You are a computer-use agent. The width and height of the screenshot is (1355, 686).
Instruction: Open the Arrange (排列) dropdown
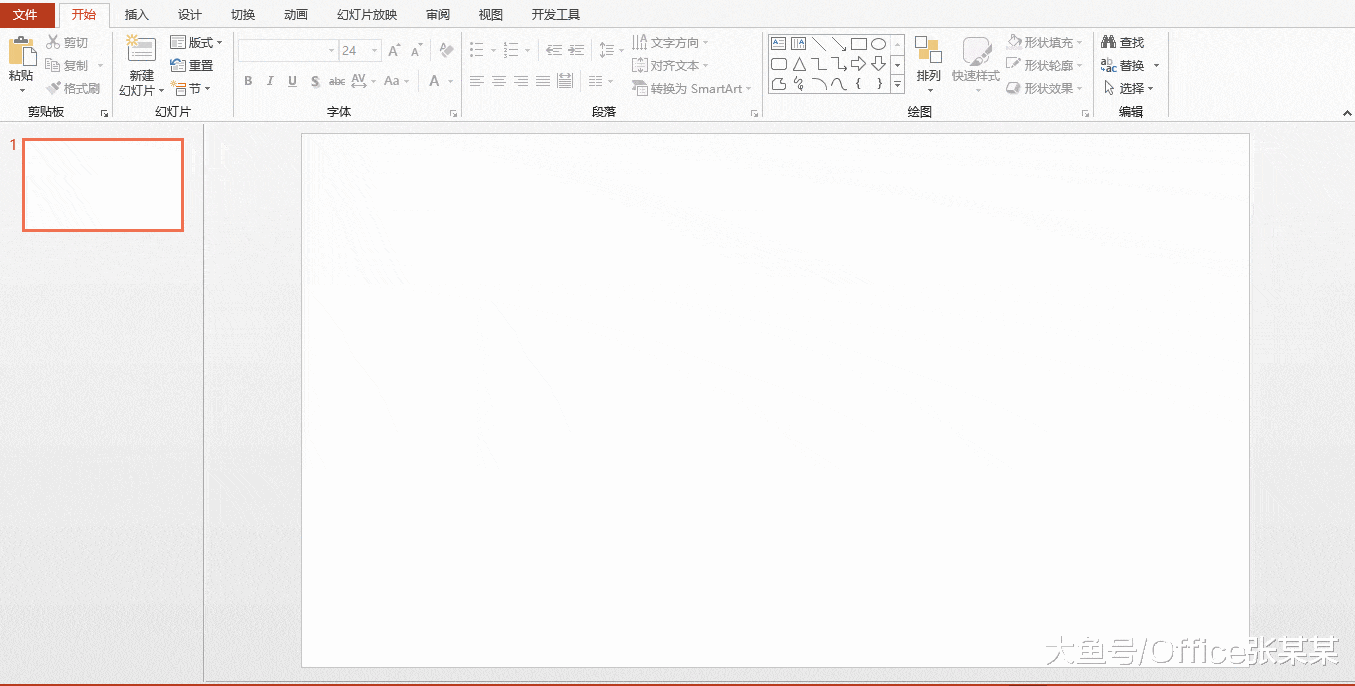coord(928,65)
